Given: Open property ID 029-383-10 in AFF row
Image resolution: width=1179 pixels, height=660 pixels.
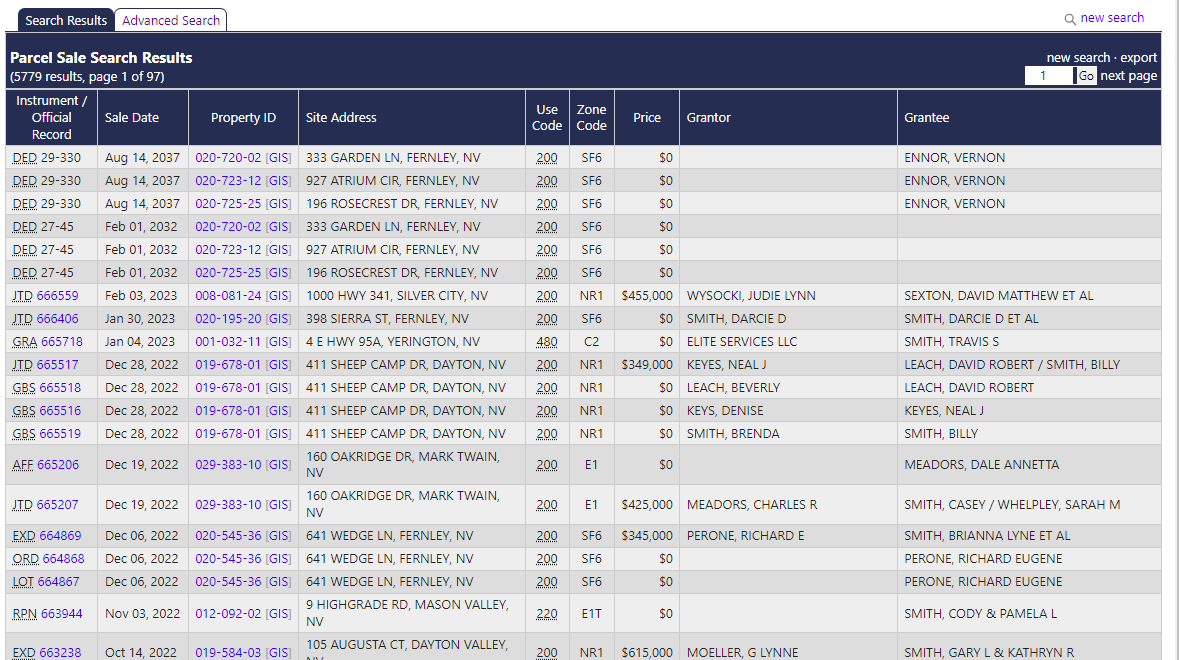Looking at the screenshot, I should (228, 465).
